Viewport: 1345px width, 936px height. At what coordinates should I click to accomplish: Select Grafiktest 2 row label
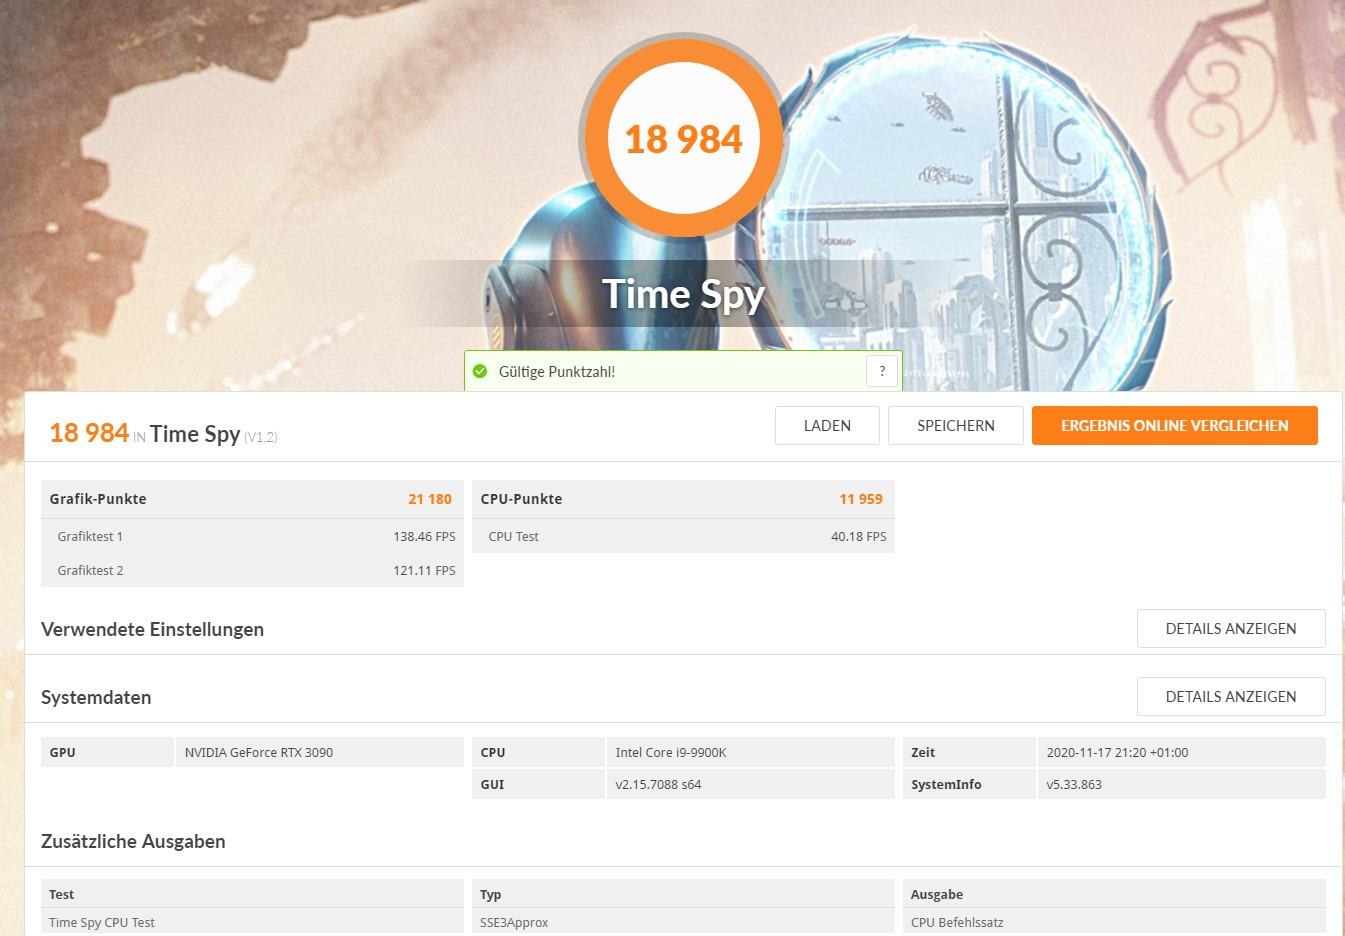(90, 570)
